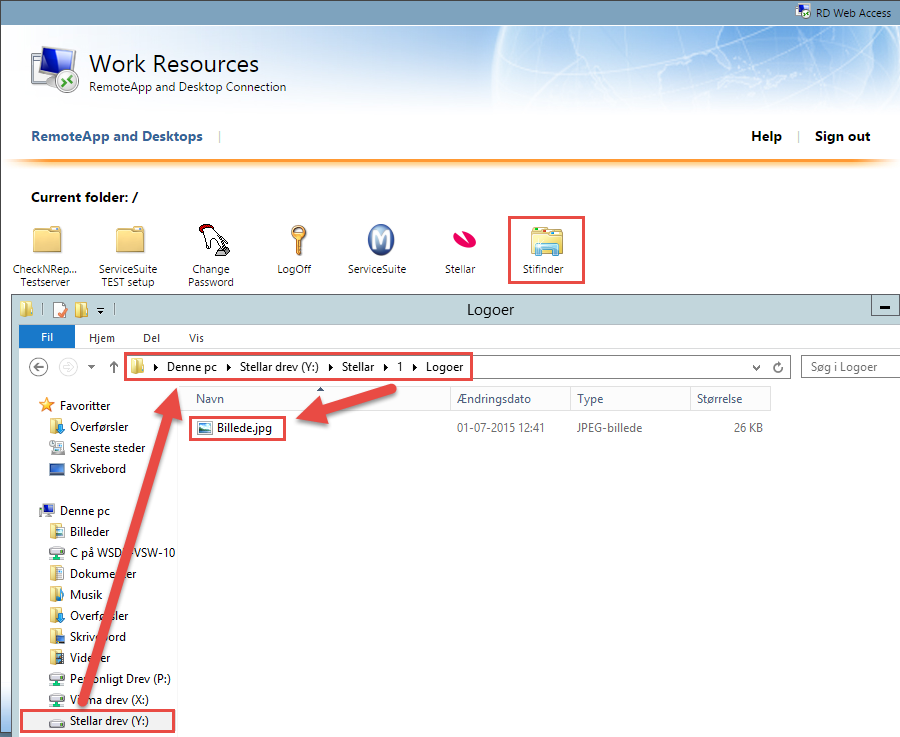Click Stellar drev (Y:) in the breadcrumb
This screenshot has height=737, width=900.
[279, 367]
